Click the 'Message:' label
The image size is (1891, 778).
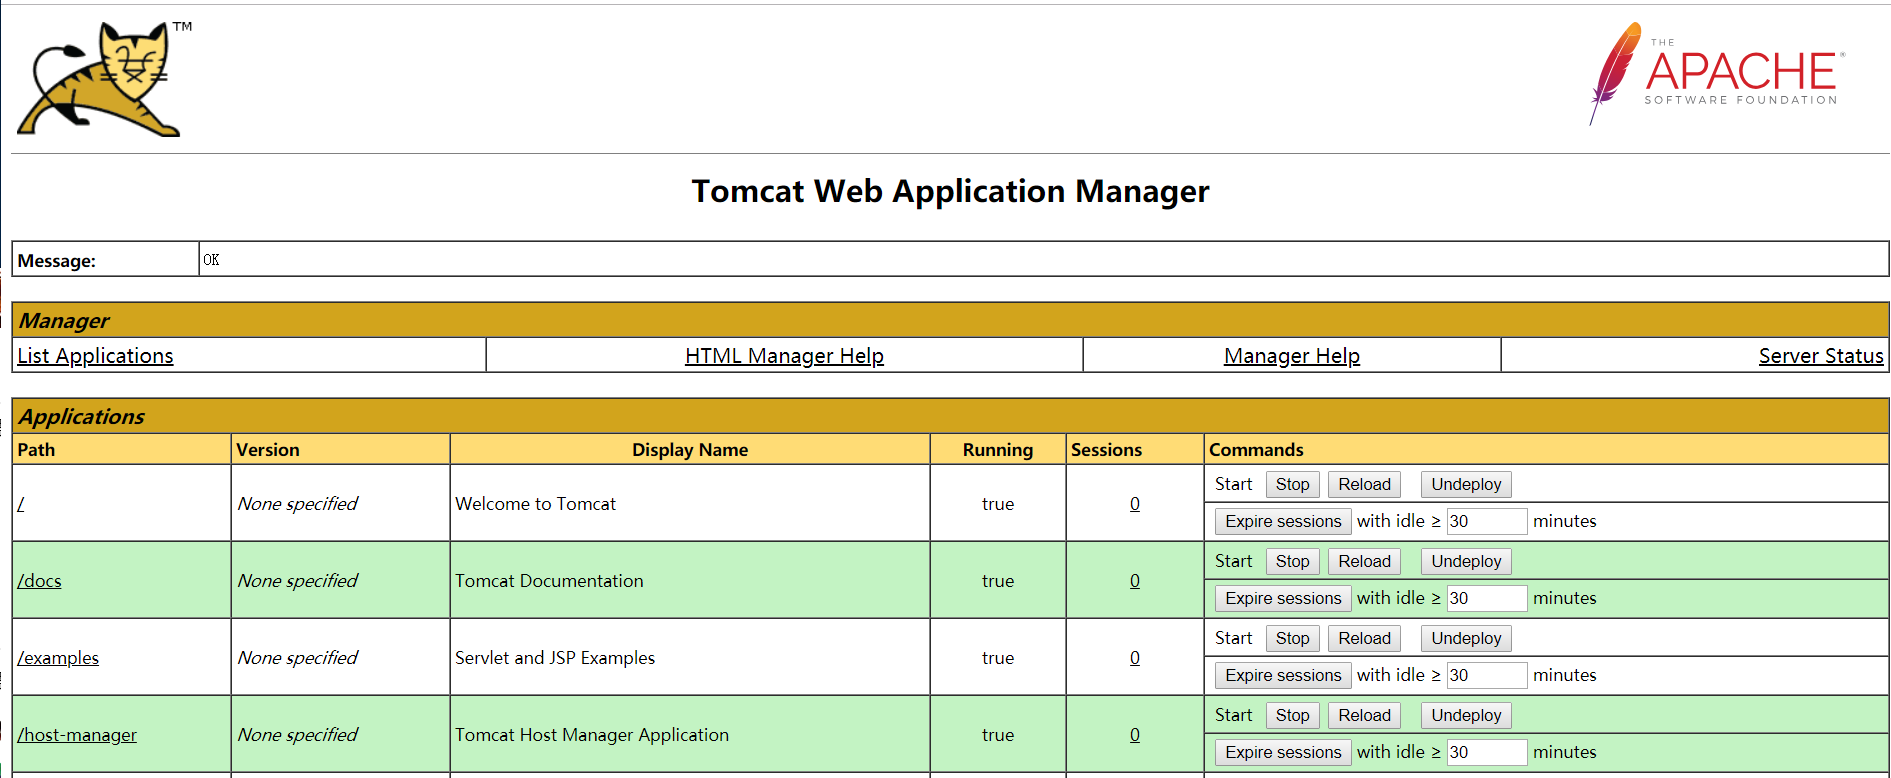[x=57, y=261]
